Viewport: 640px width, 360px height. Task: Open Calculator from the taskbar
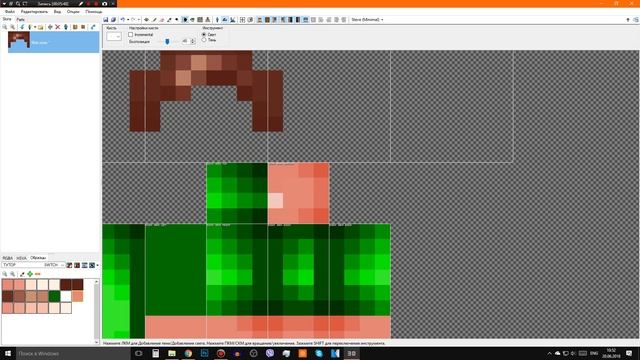(x=156, y=353)
